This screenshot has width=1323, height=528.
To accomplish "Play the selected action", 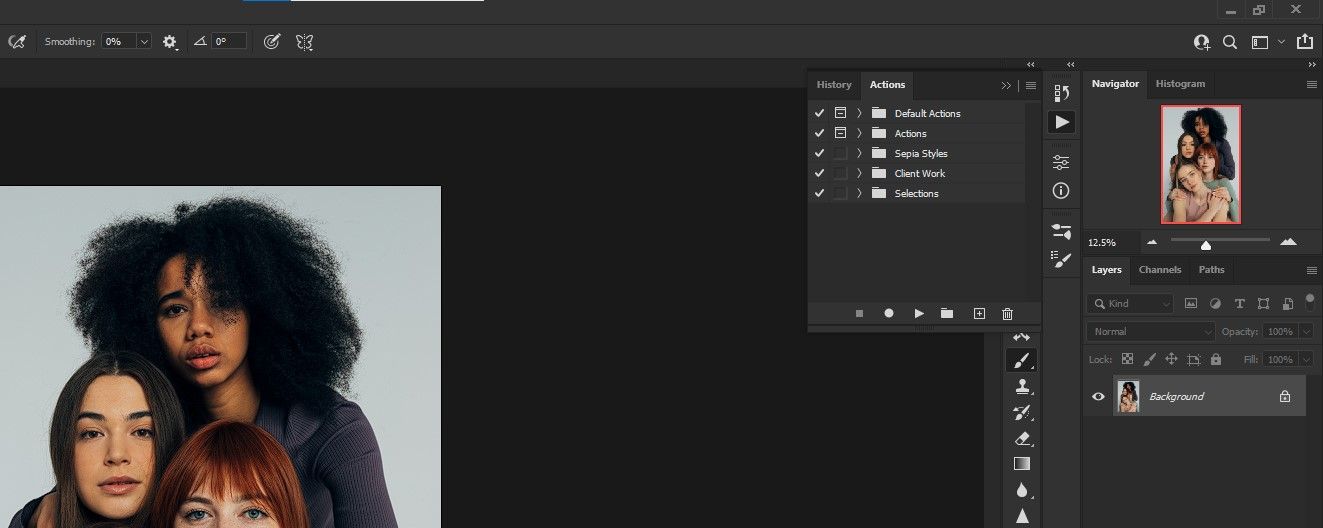I will (919, 313).
